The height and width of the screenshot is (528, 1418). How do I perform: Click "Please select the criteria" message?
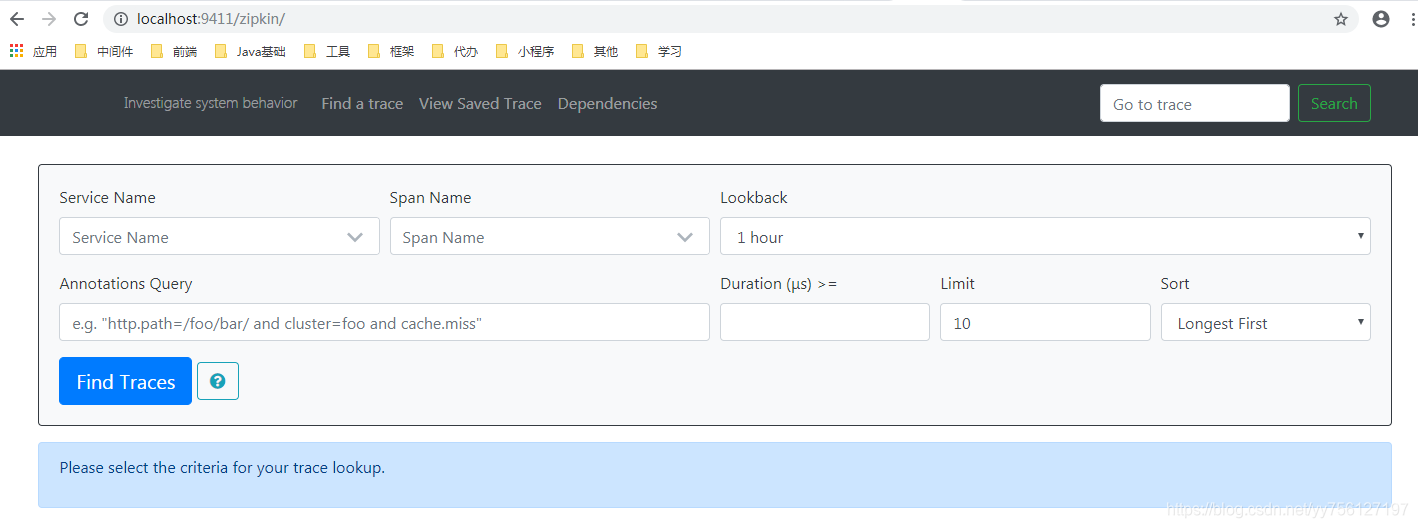[222, 467]
